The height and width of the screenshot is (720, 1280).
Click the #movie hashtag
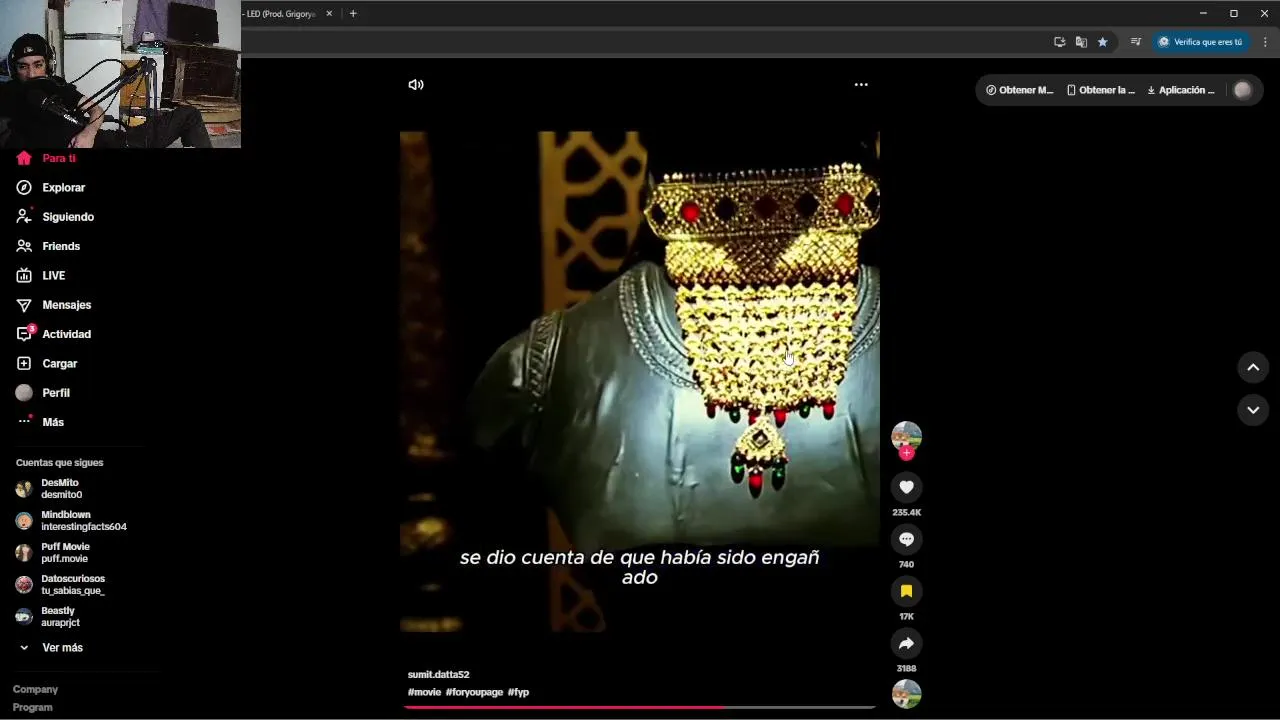(424, 692)
